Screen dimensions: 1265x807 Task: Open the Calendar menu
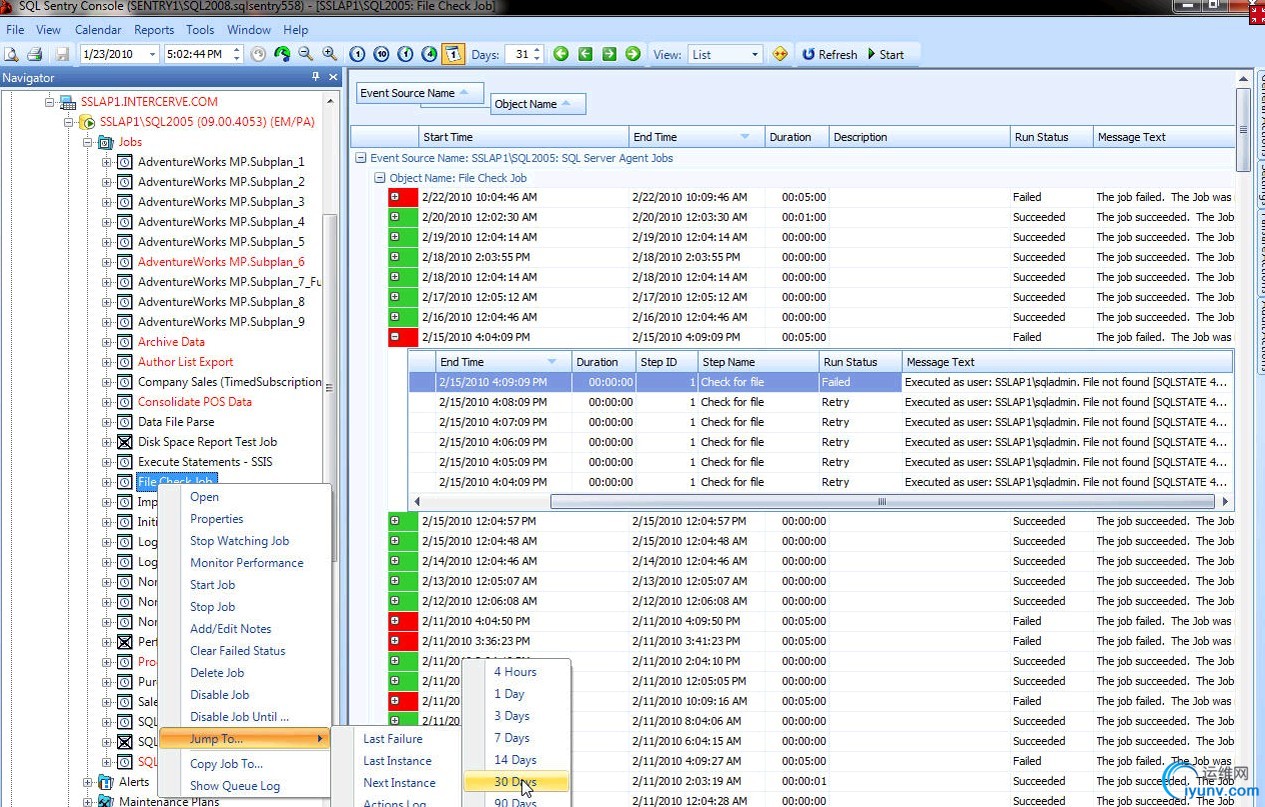[98, 30]
